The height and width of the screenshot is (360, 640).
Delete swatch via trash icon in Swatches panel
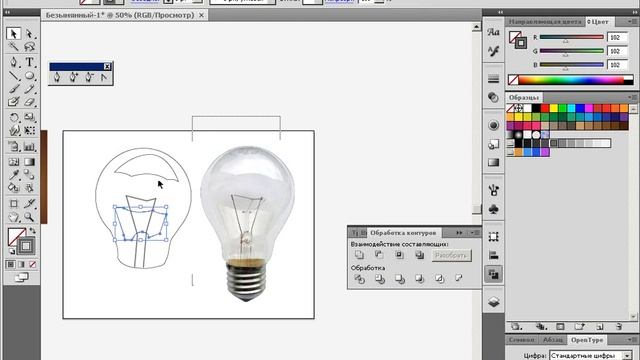pos(619,327)
